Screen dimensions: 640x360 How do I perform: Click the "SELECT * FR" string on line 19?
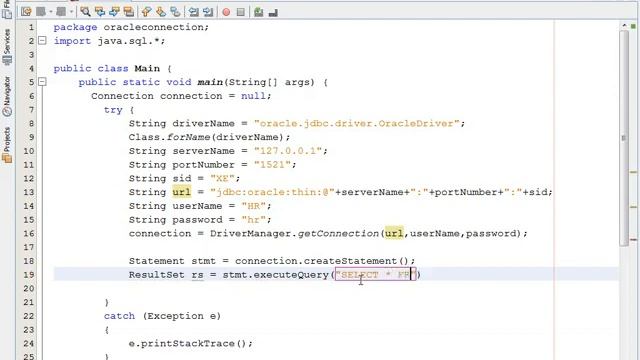[x=375, y=275]
